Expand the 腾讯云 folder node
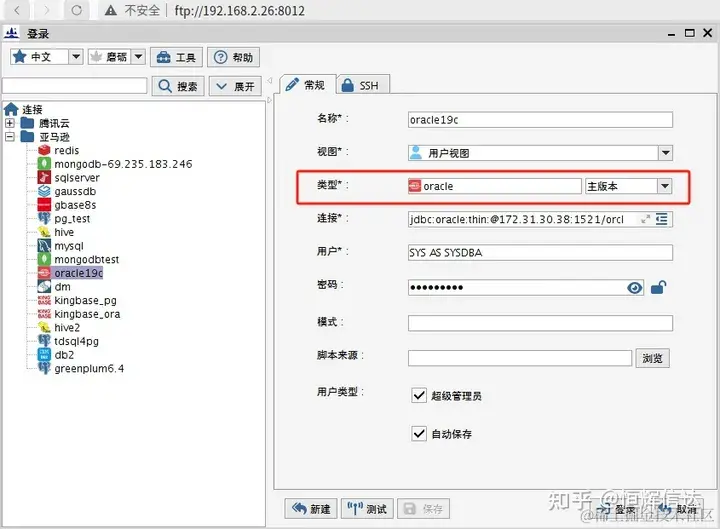 pos(10,123)
